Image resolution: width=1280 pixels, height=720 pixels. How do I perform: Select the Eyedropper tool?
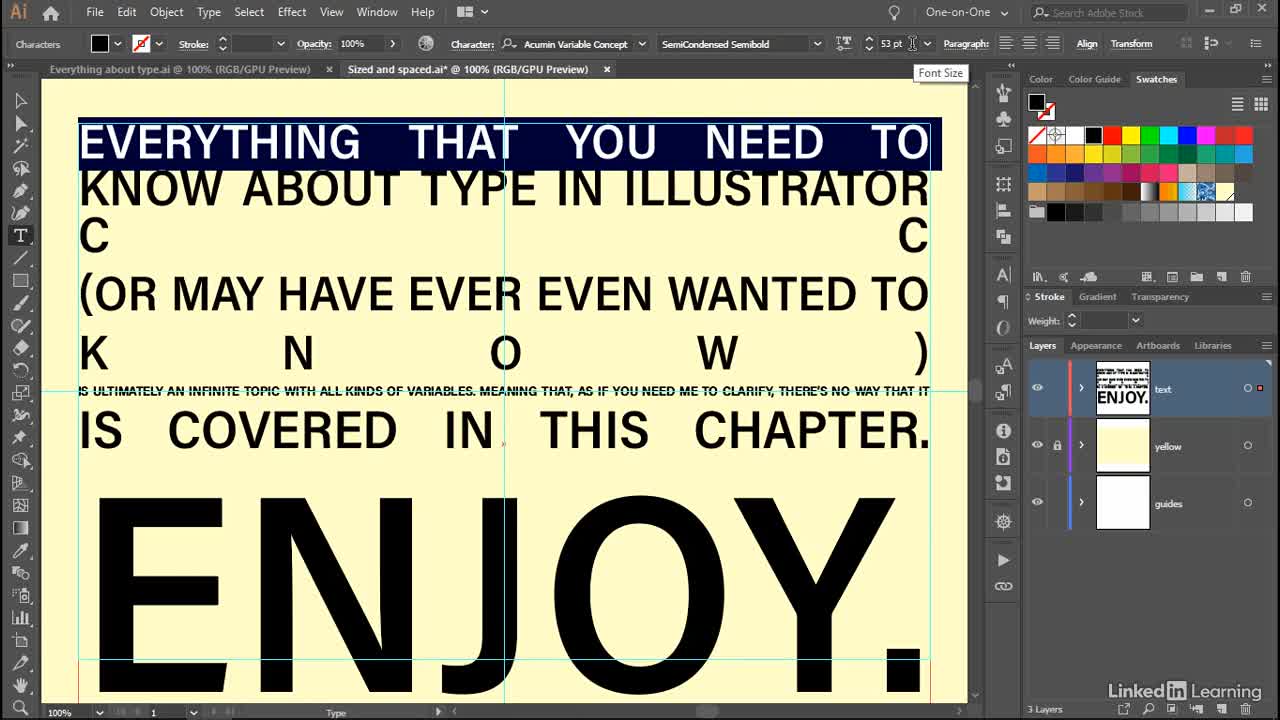tap(20, 551)
